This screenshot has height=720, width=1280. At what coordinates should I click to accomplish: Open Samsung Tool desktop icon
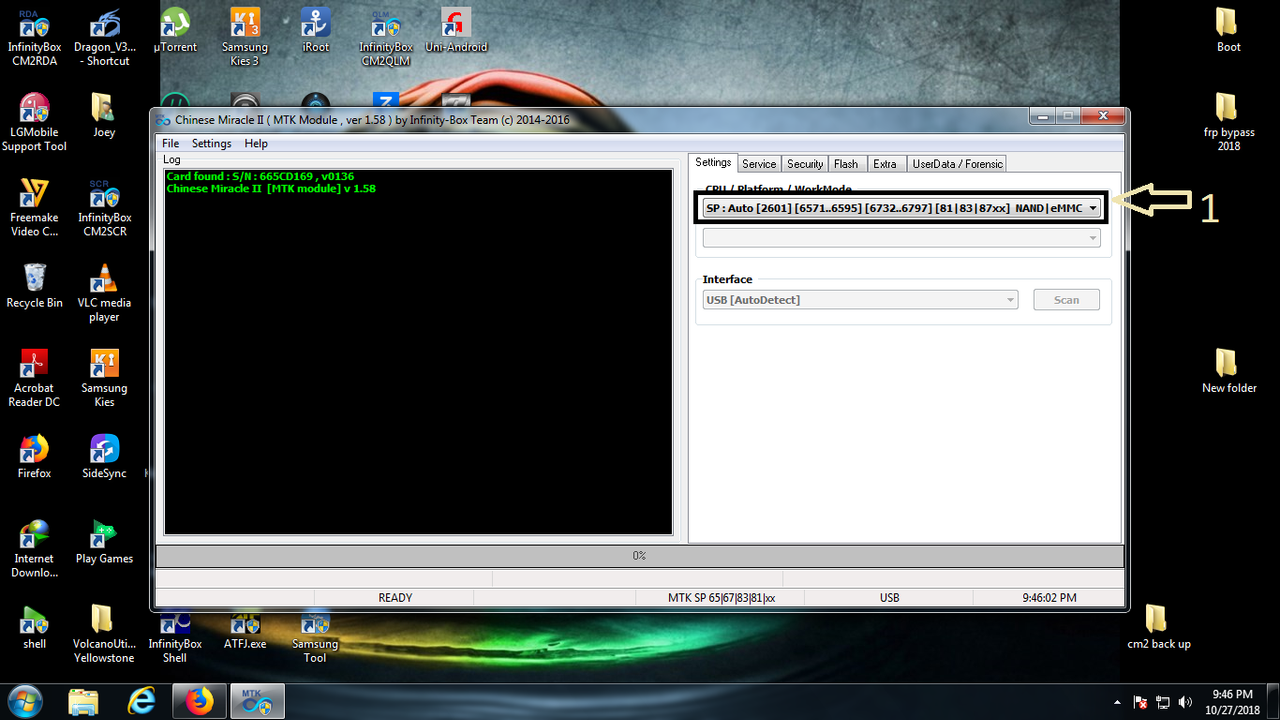coord(315,637)
